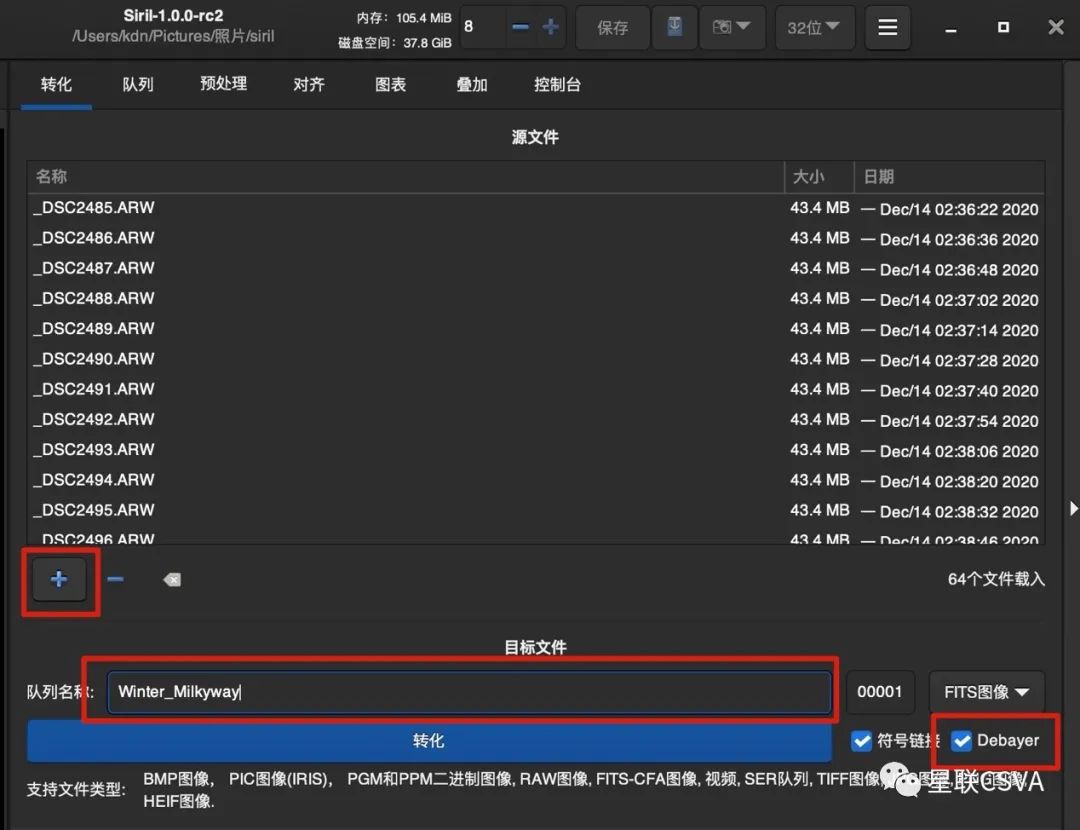
Task: Click the plus icon to add source files
Action: pyautogui.click(x=59, y=579)
